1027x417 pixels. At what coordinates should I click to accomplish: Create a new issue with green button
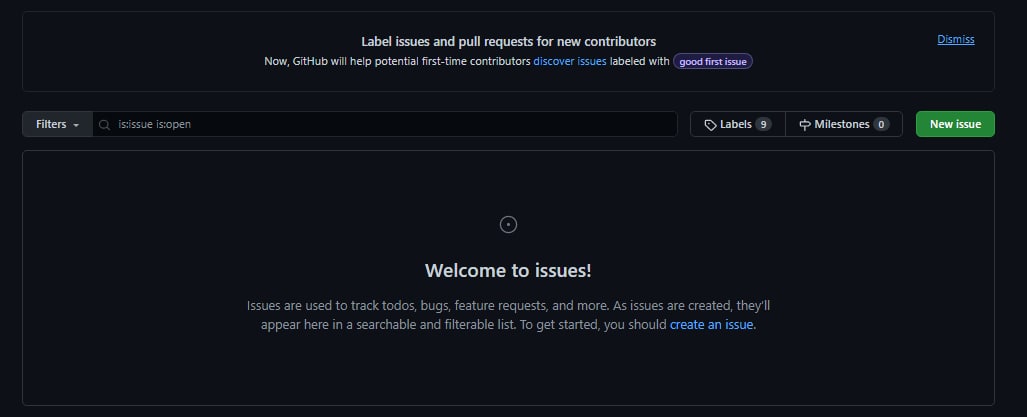click(x=955, y=124)
